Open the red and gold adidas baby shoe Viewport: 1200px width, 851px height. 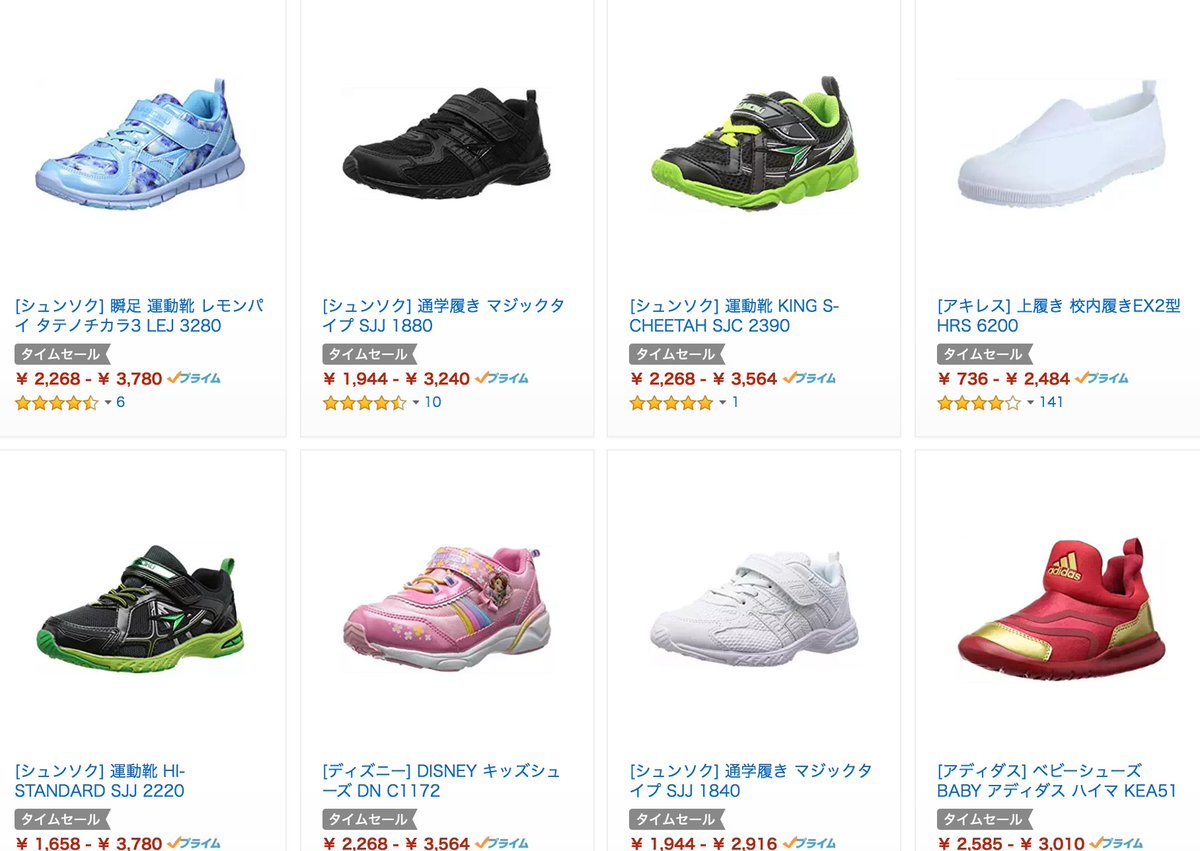point(1060,608)
